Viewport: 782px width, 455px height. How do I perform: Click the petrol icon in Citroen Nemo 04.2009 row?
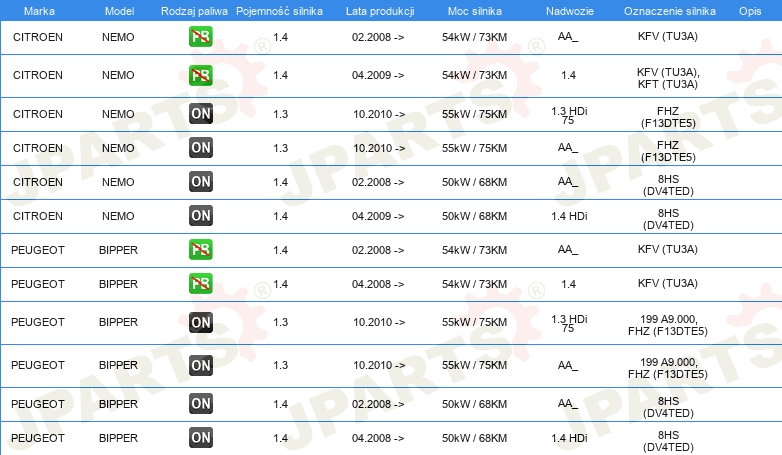point(200,75)
